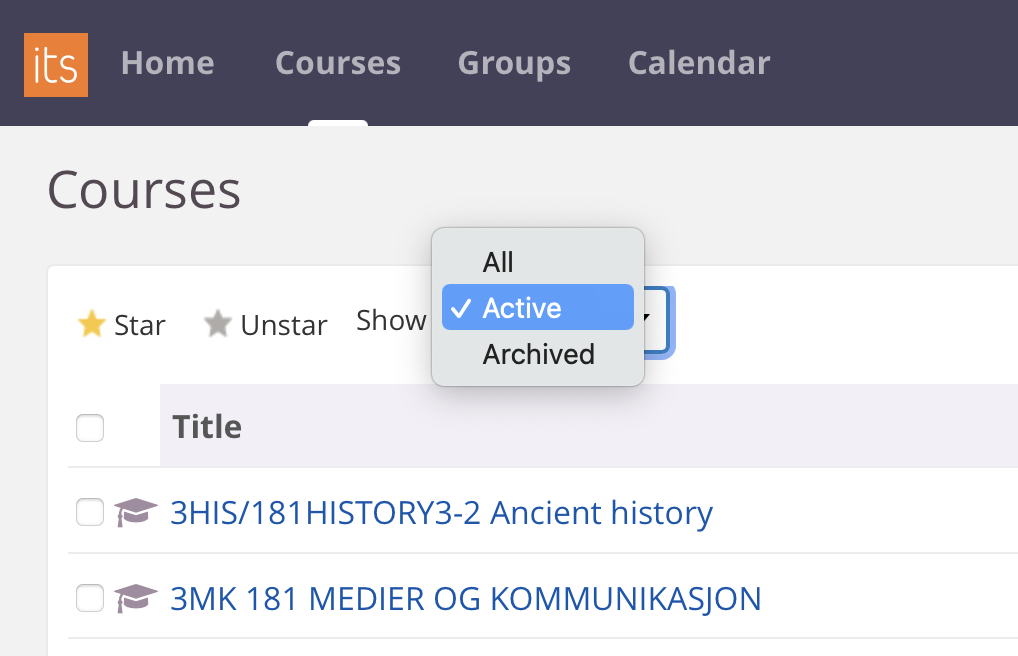Go to the Home tab
This screenshot has height=656, width=1018.
click(167, 63)
